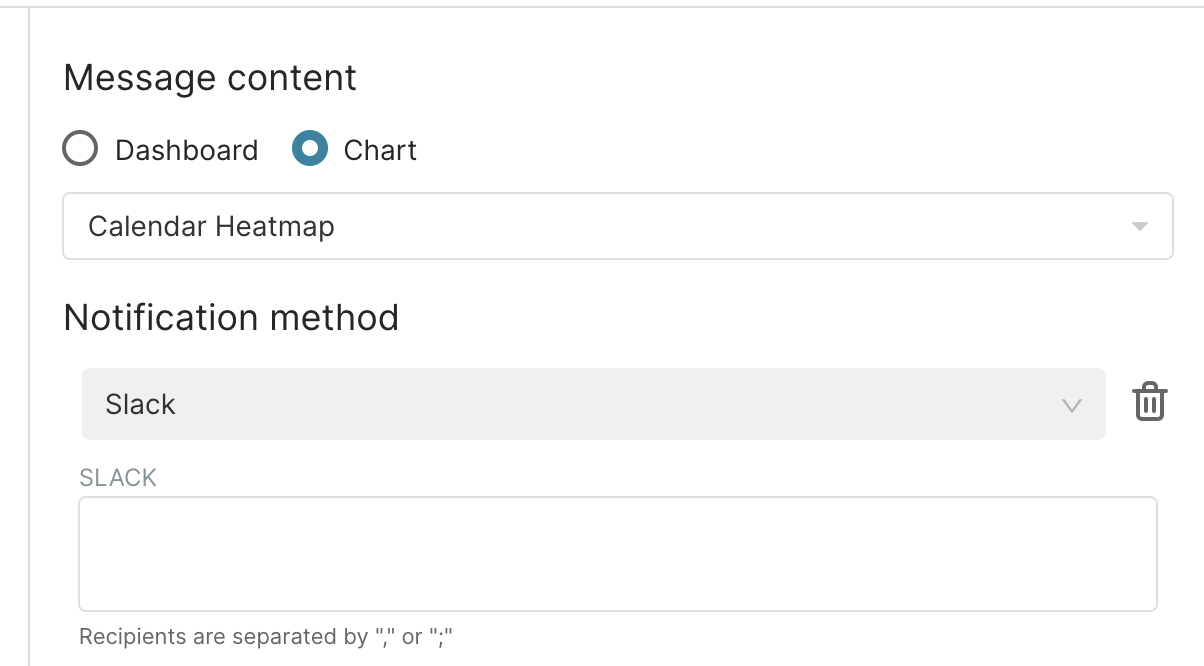
Task: Click the "Chart" option label
Action: [380, 150]
